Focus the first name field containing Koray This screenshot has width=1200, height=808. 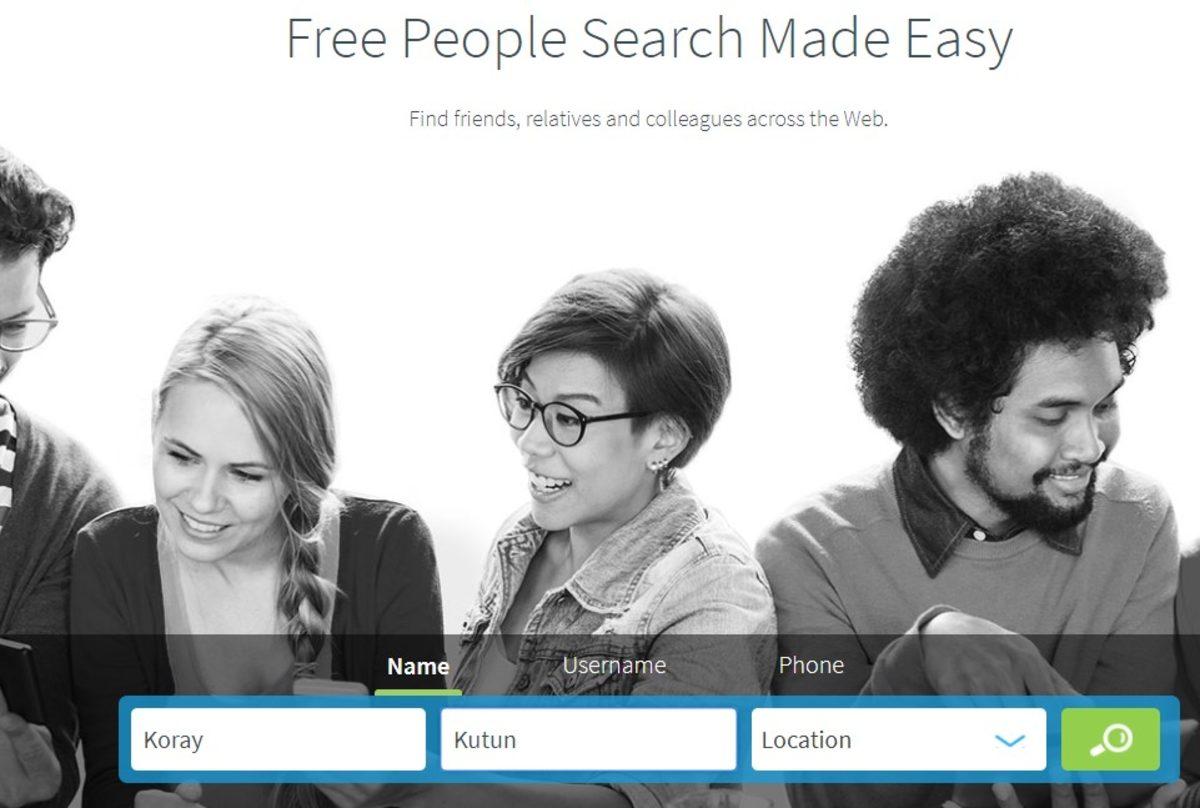tap(278, 740)
